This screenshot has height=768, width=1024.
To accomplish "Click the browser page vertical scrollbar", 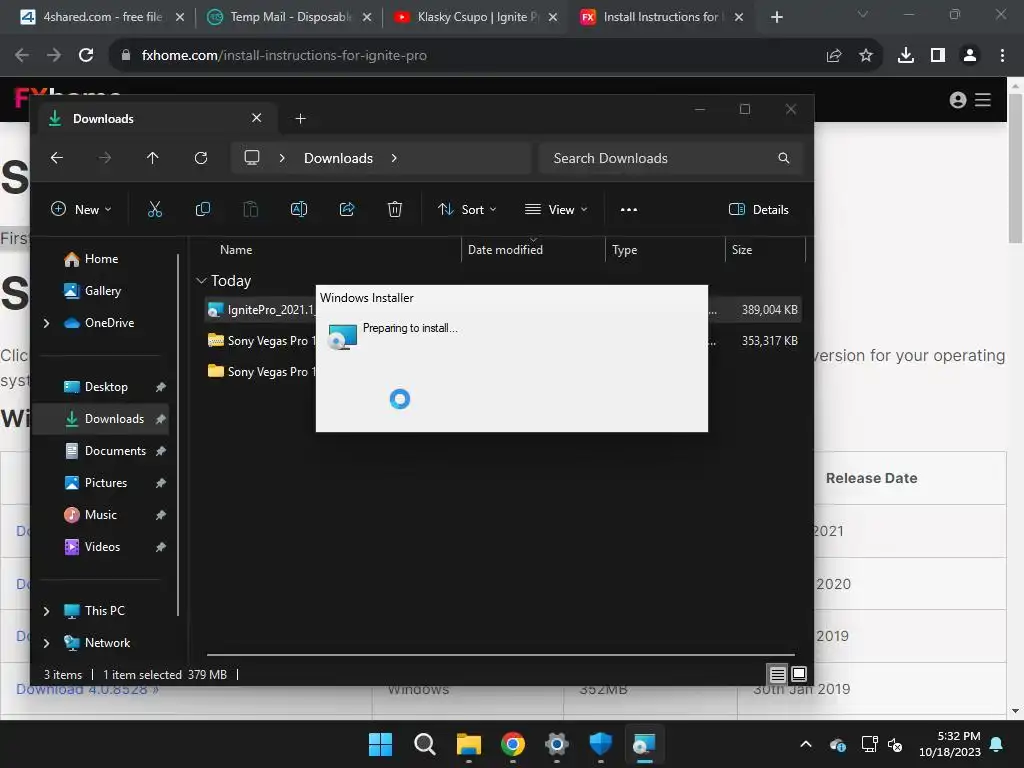I will [1015, 168].
